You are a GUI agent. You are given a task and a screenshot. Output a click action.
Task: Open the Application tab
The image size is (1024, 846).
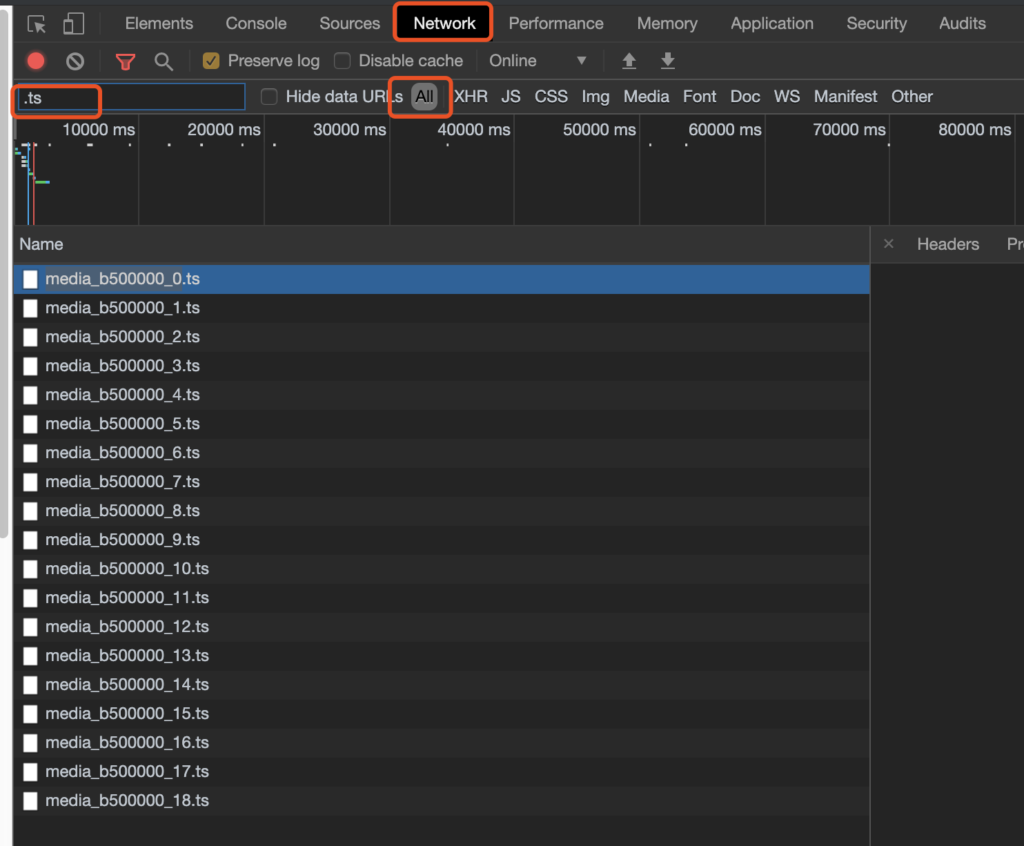click(772, 24)
